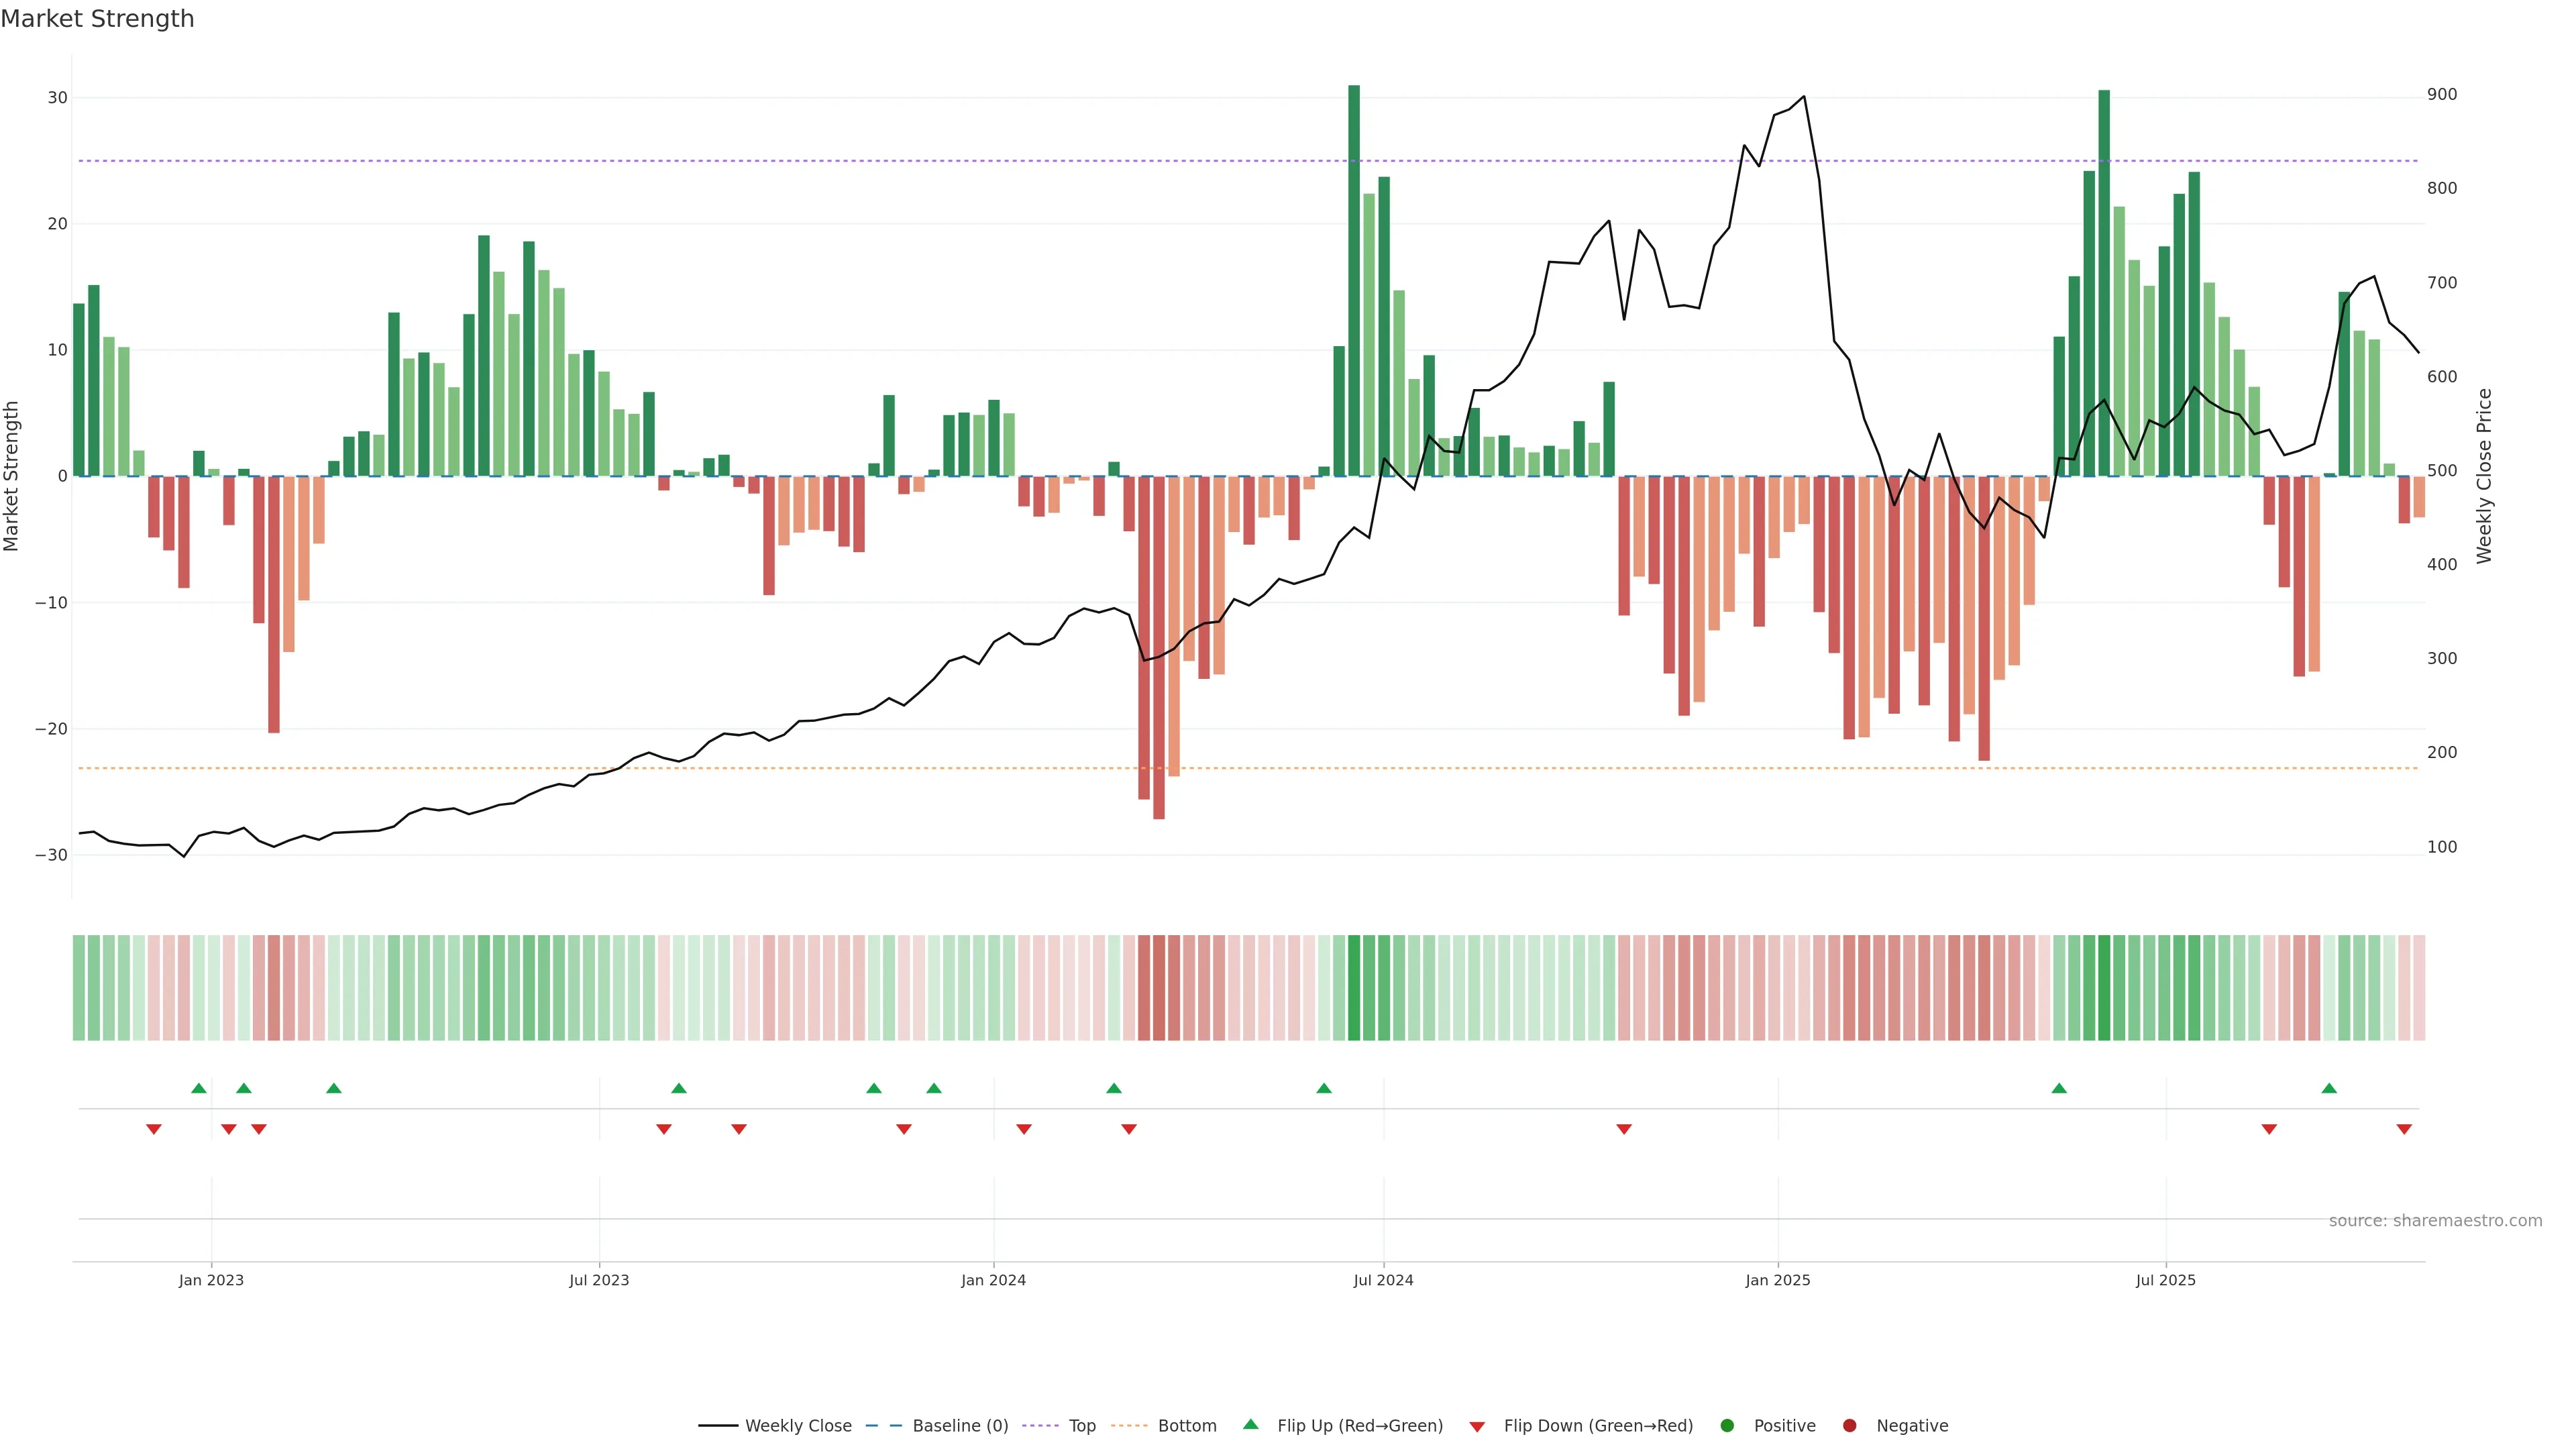Click the Market Strength chart title
This screenshot has height=1449, width=2576.
(97, 19)
